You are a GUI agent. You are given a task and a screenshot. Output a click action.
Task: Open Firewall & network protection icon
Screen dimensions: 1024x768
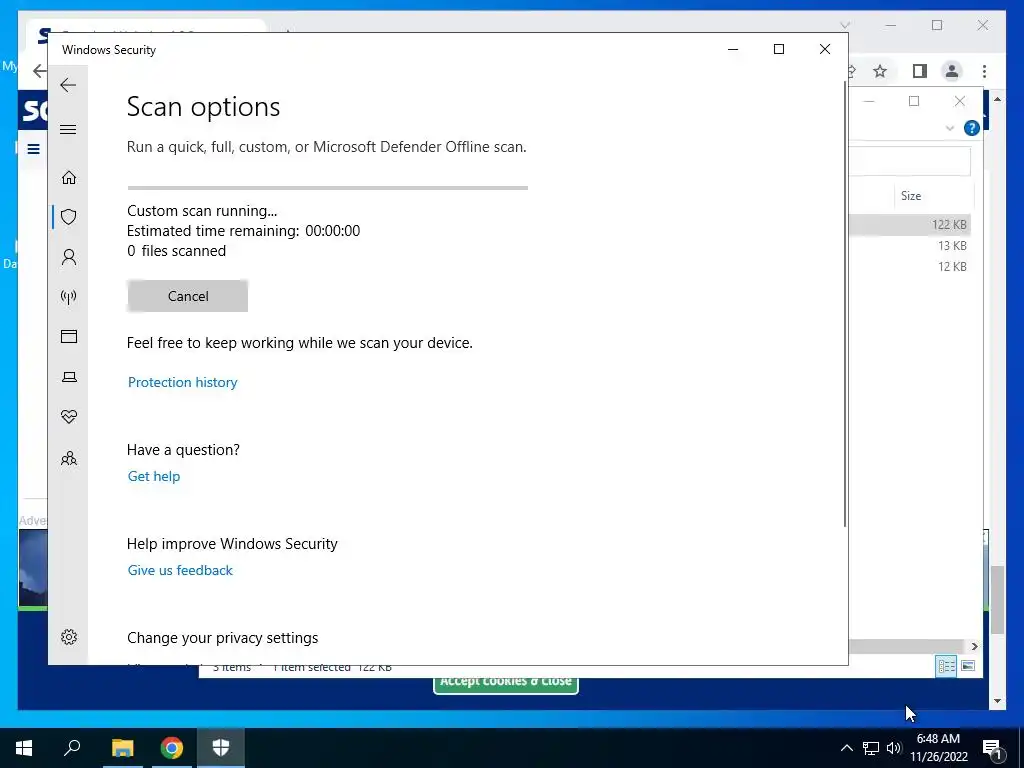69,297
